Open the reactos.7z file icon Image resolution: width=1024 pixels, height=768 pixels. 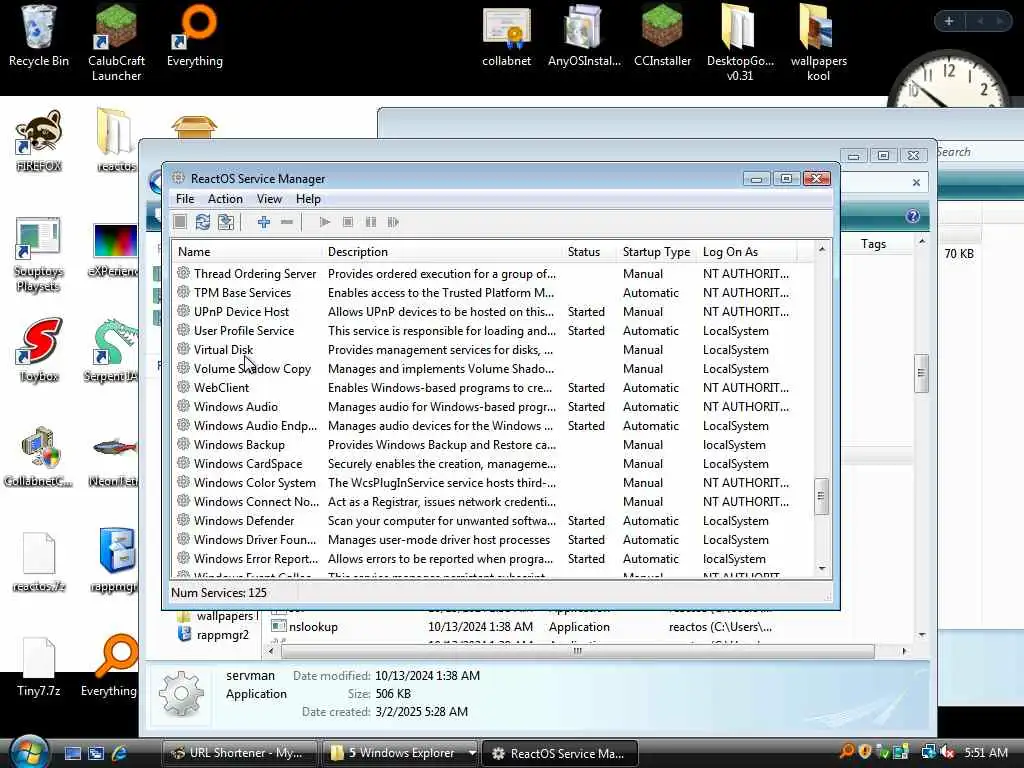click(x=39, y=562)
